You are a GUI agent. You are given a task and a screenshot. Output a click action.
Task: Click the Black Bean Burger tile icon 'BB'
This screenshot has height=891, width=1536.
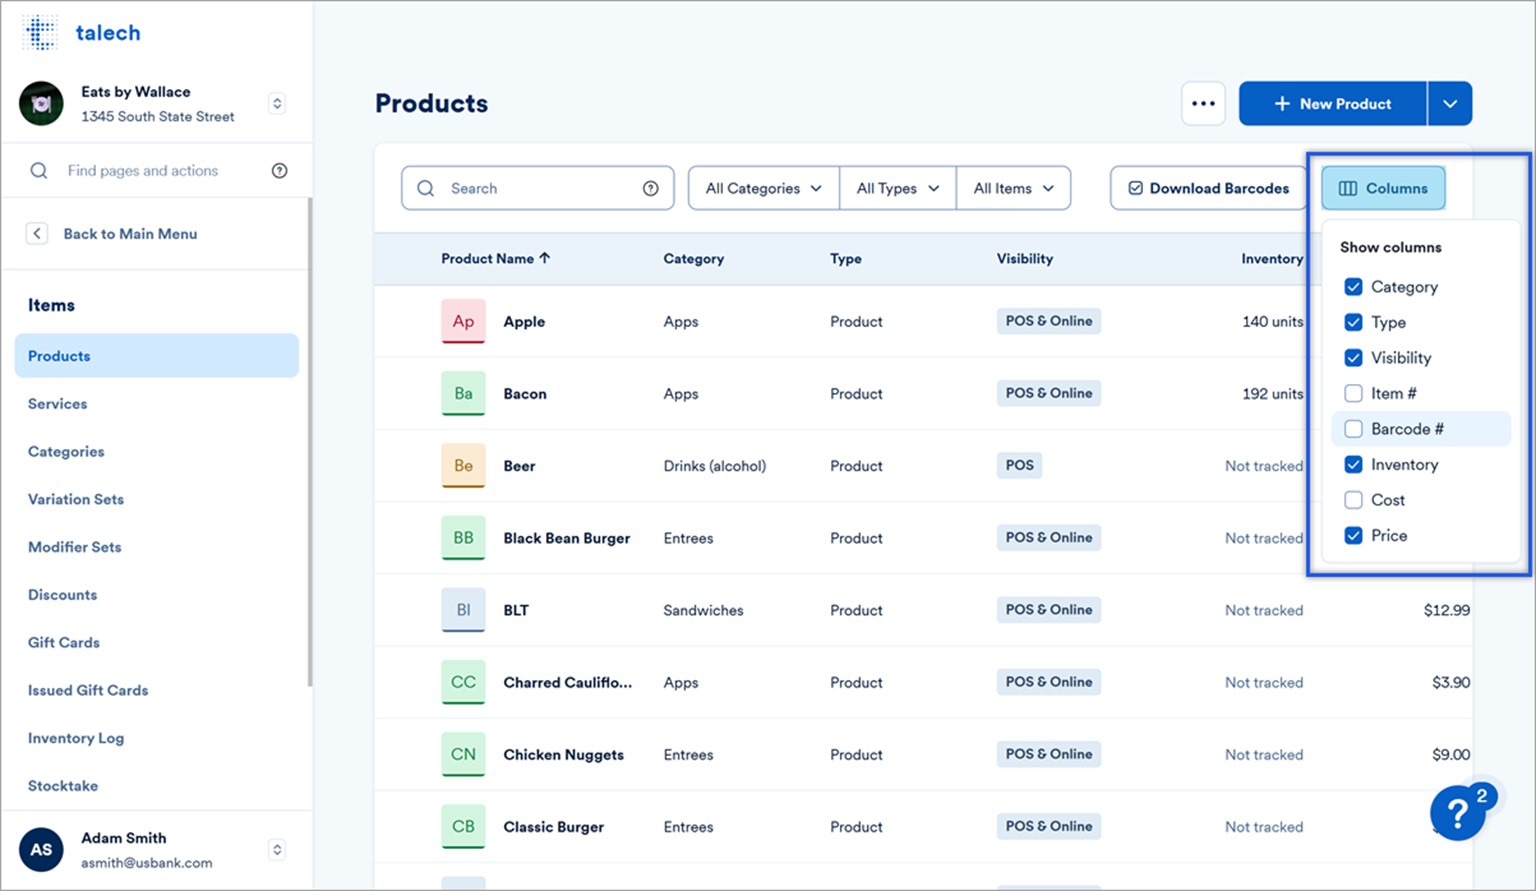click(463, 538)
